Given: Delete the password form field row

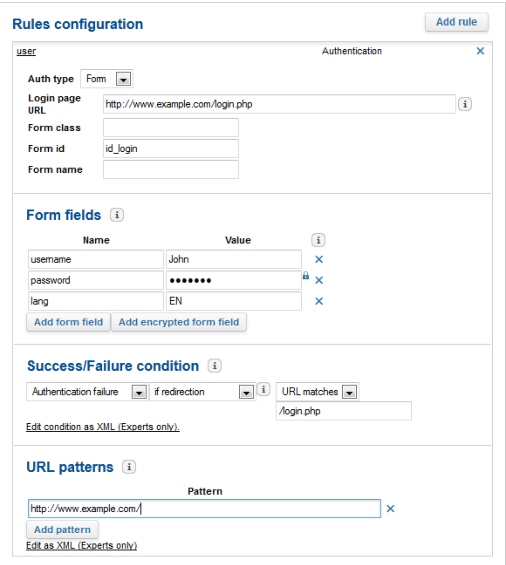Looking at the screenshot, I should (319, 280).
